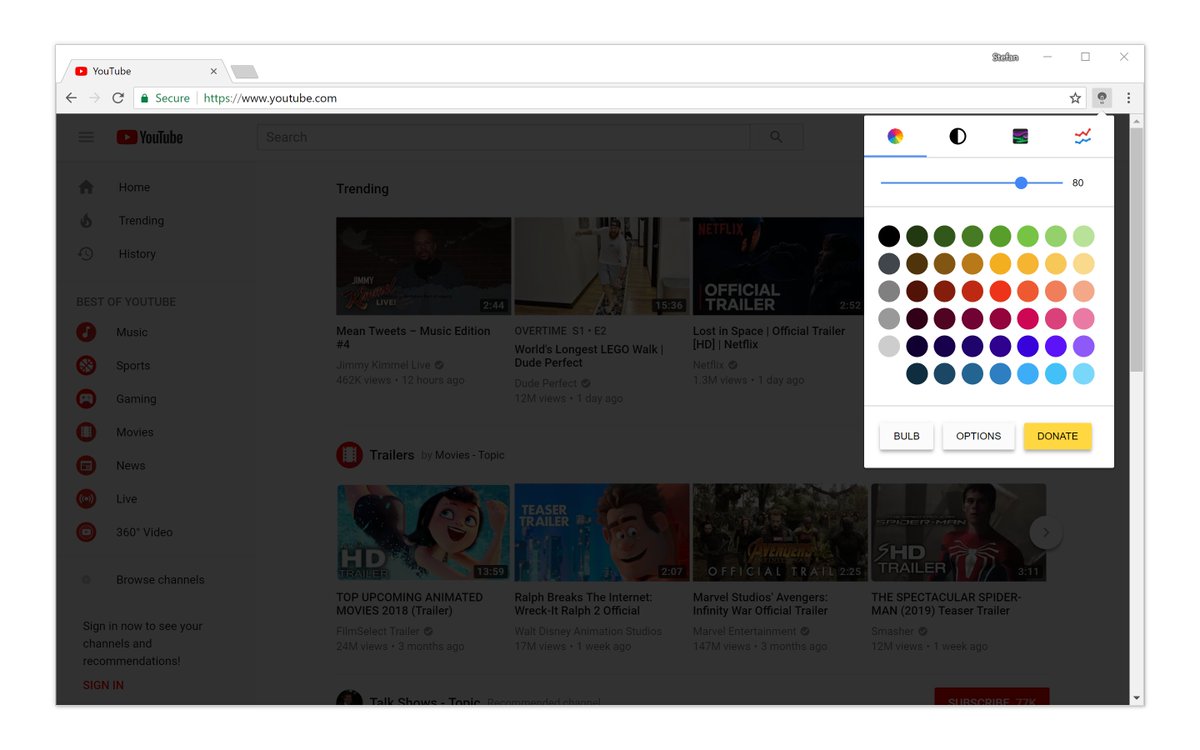Image resolution: width=1200 pixels, height=750 pixels.
Task: Switch to the contrast half-circle tab
Action: point(958,137)
